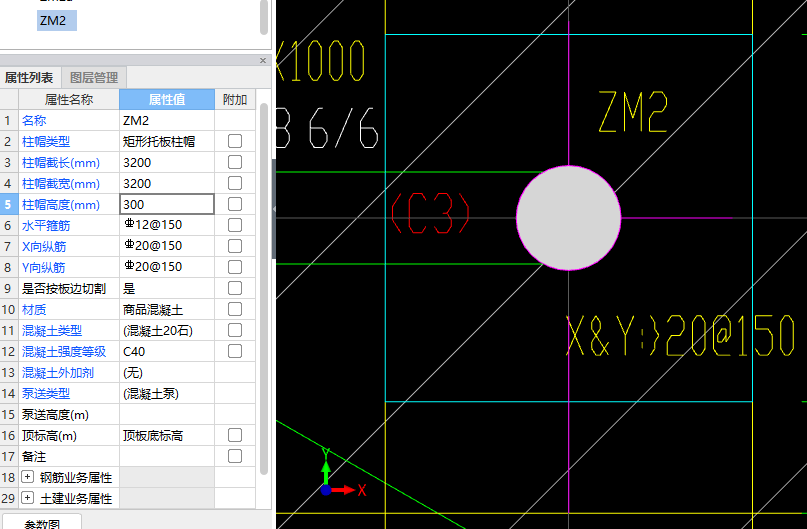The width and height of the screenshot is (807, 529).
Task: Tick the 顶标高 append checkbox
Action: click(x=235, y=435)
